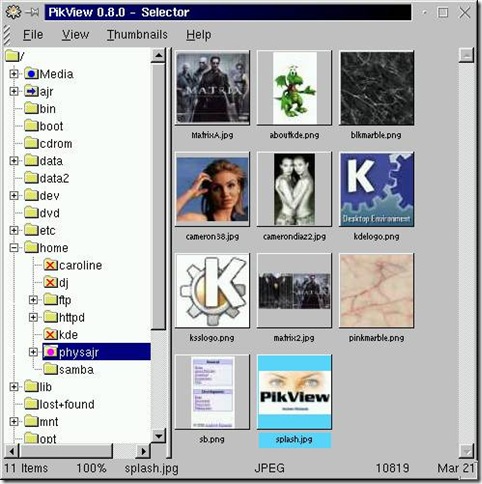Select the httpd tree label
This screenshot has height=484, width=482.
pos(72,317)
